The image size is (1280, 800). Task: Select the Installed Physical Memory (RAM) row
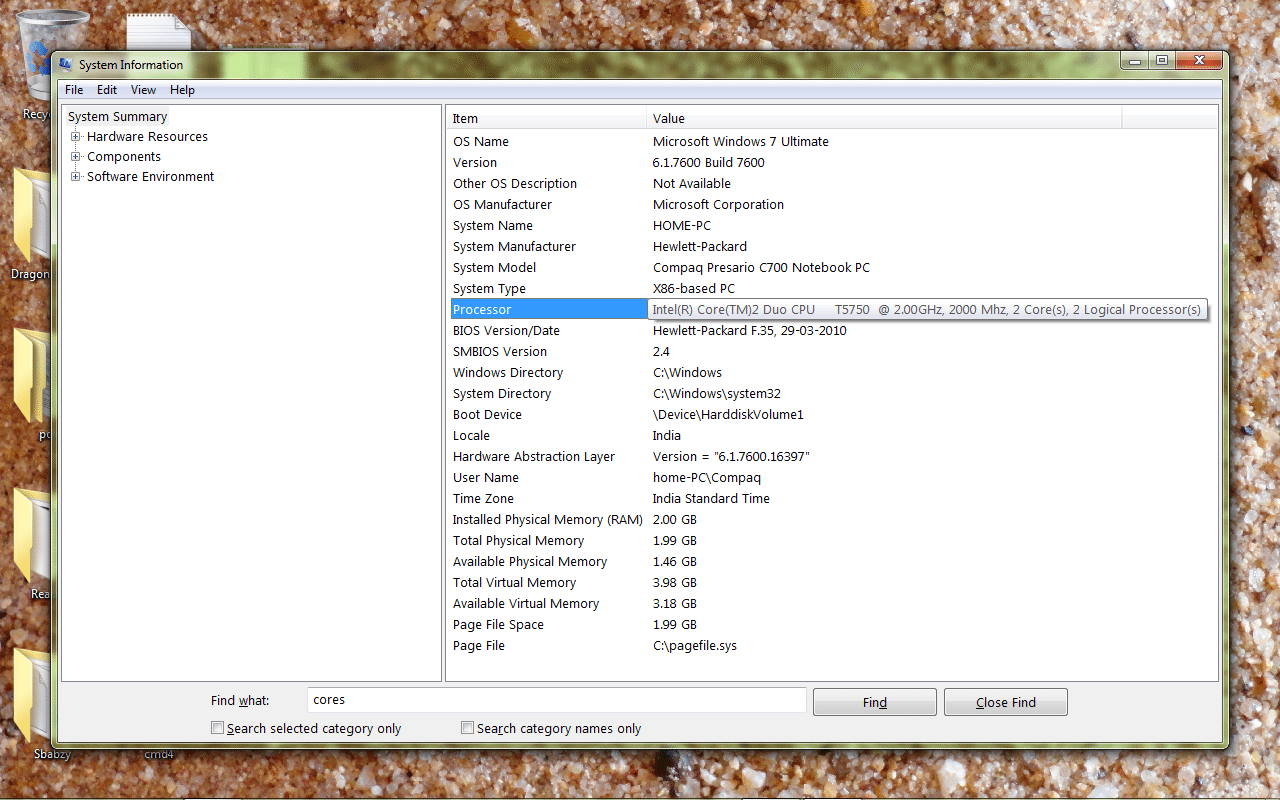(x=547, y=520)
